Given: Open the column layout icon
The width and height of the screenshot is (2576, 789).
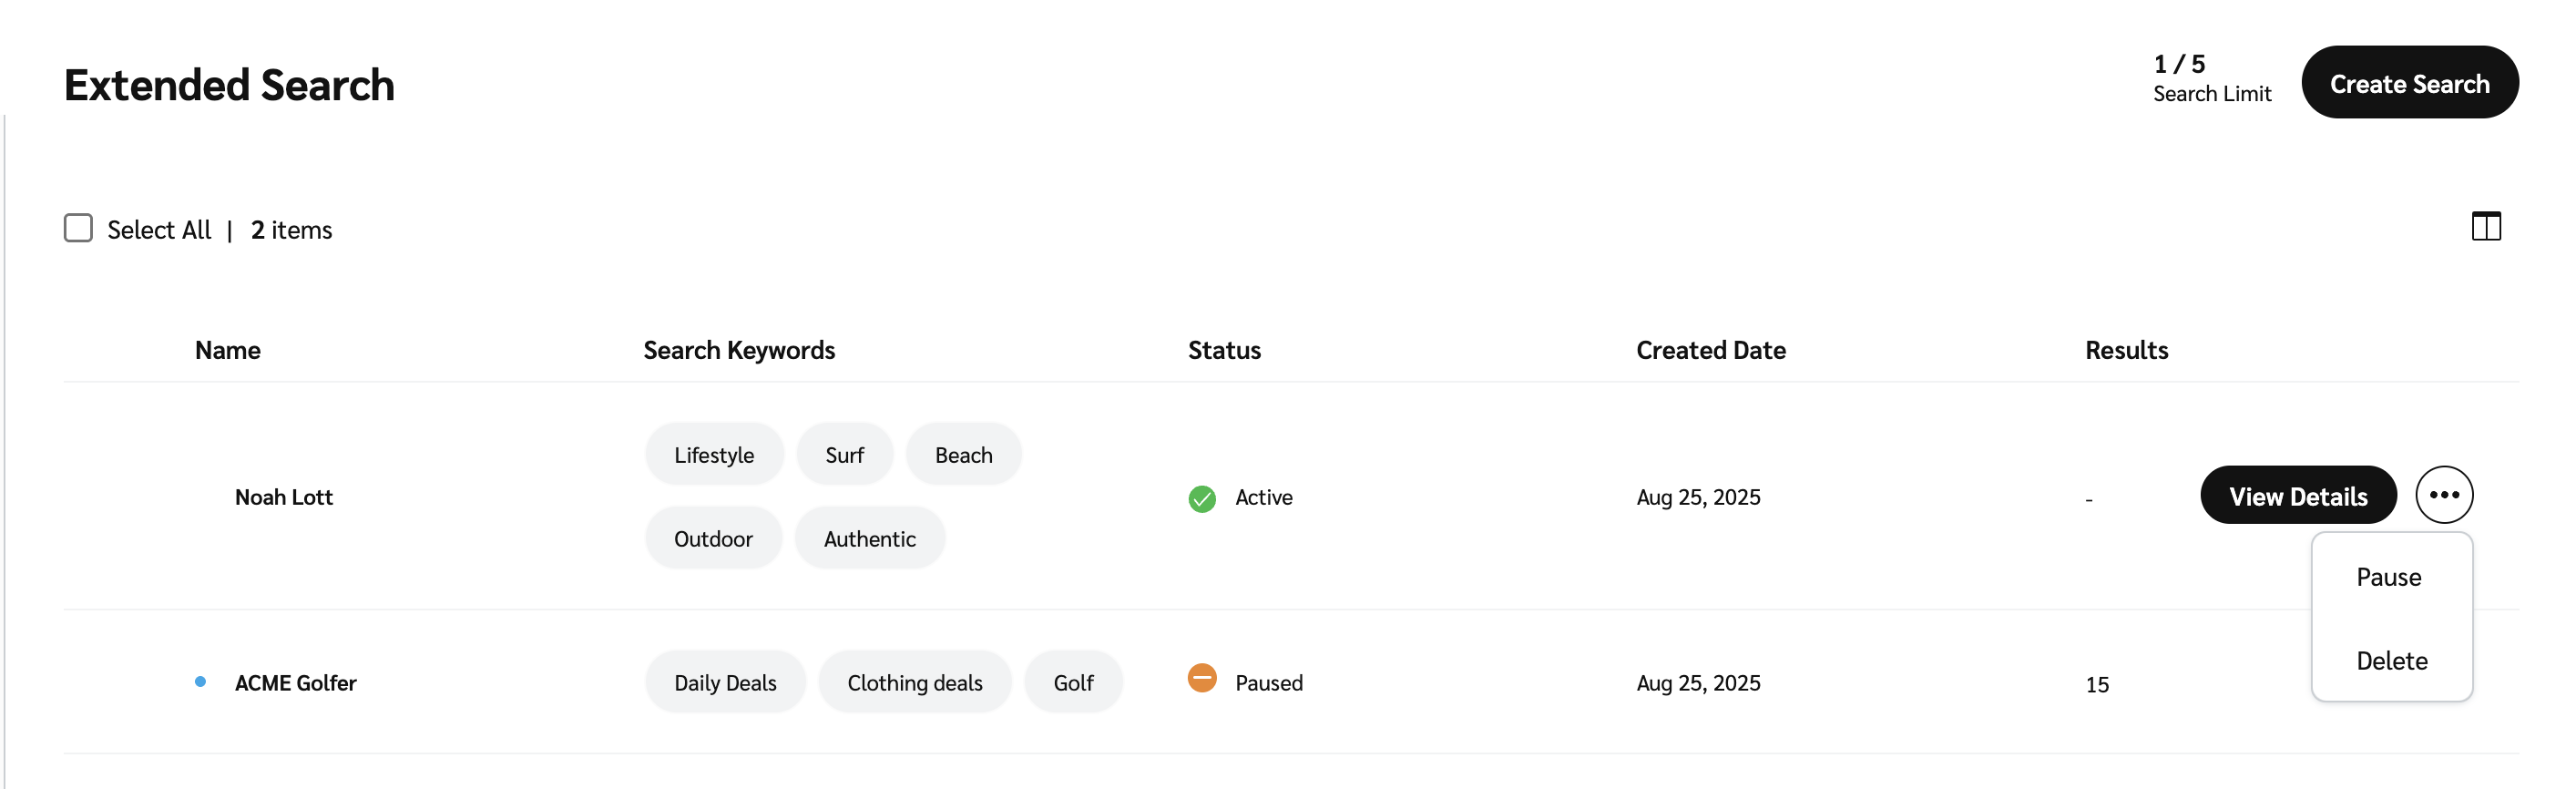Looking at the screenshot, I should tap(2485, 227).
